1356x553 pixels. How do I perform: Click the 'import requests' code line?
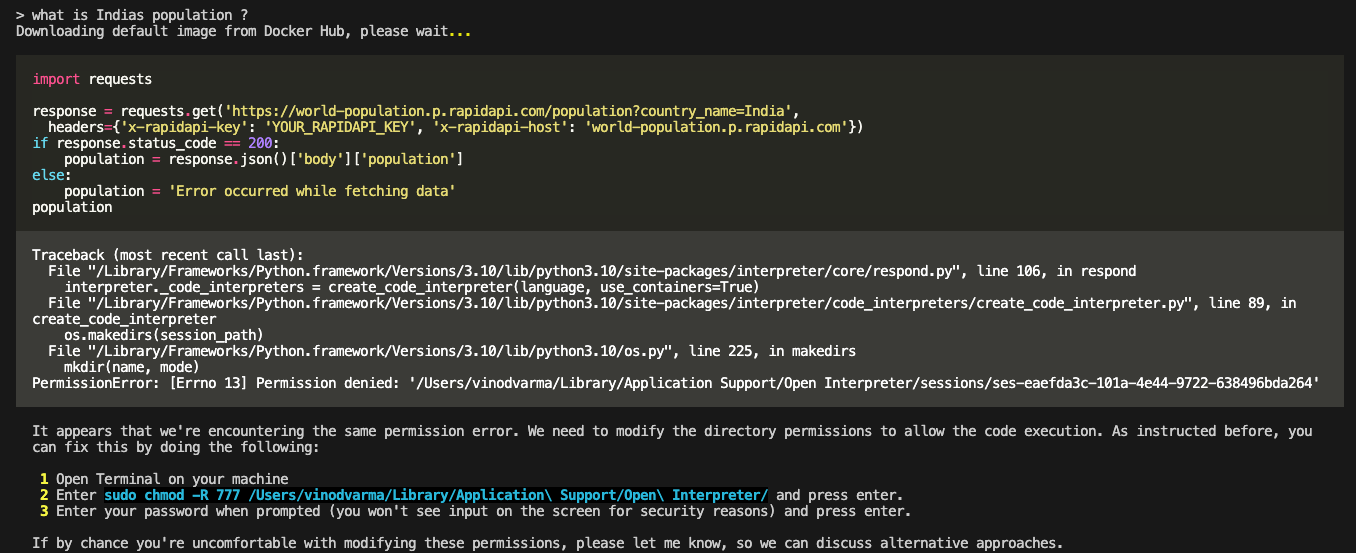(92, 79)
